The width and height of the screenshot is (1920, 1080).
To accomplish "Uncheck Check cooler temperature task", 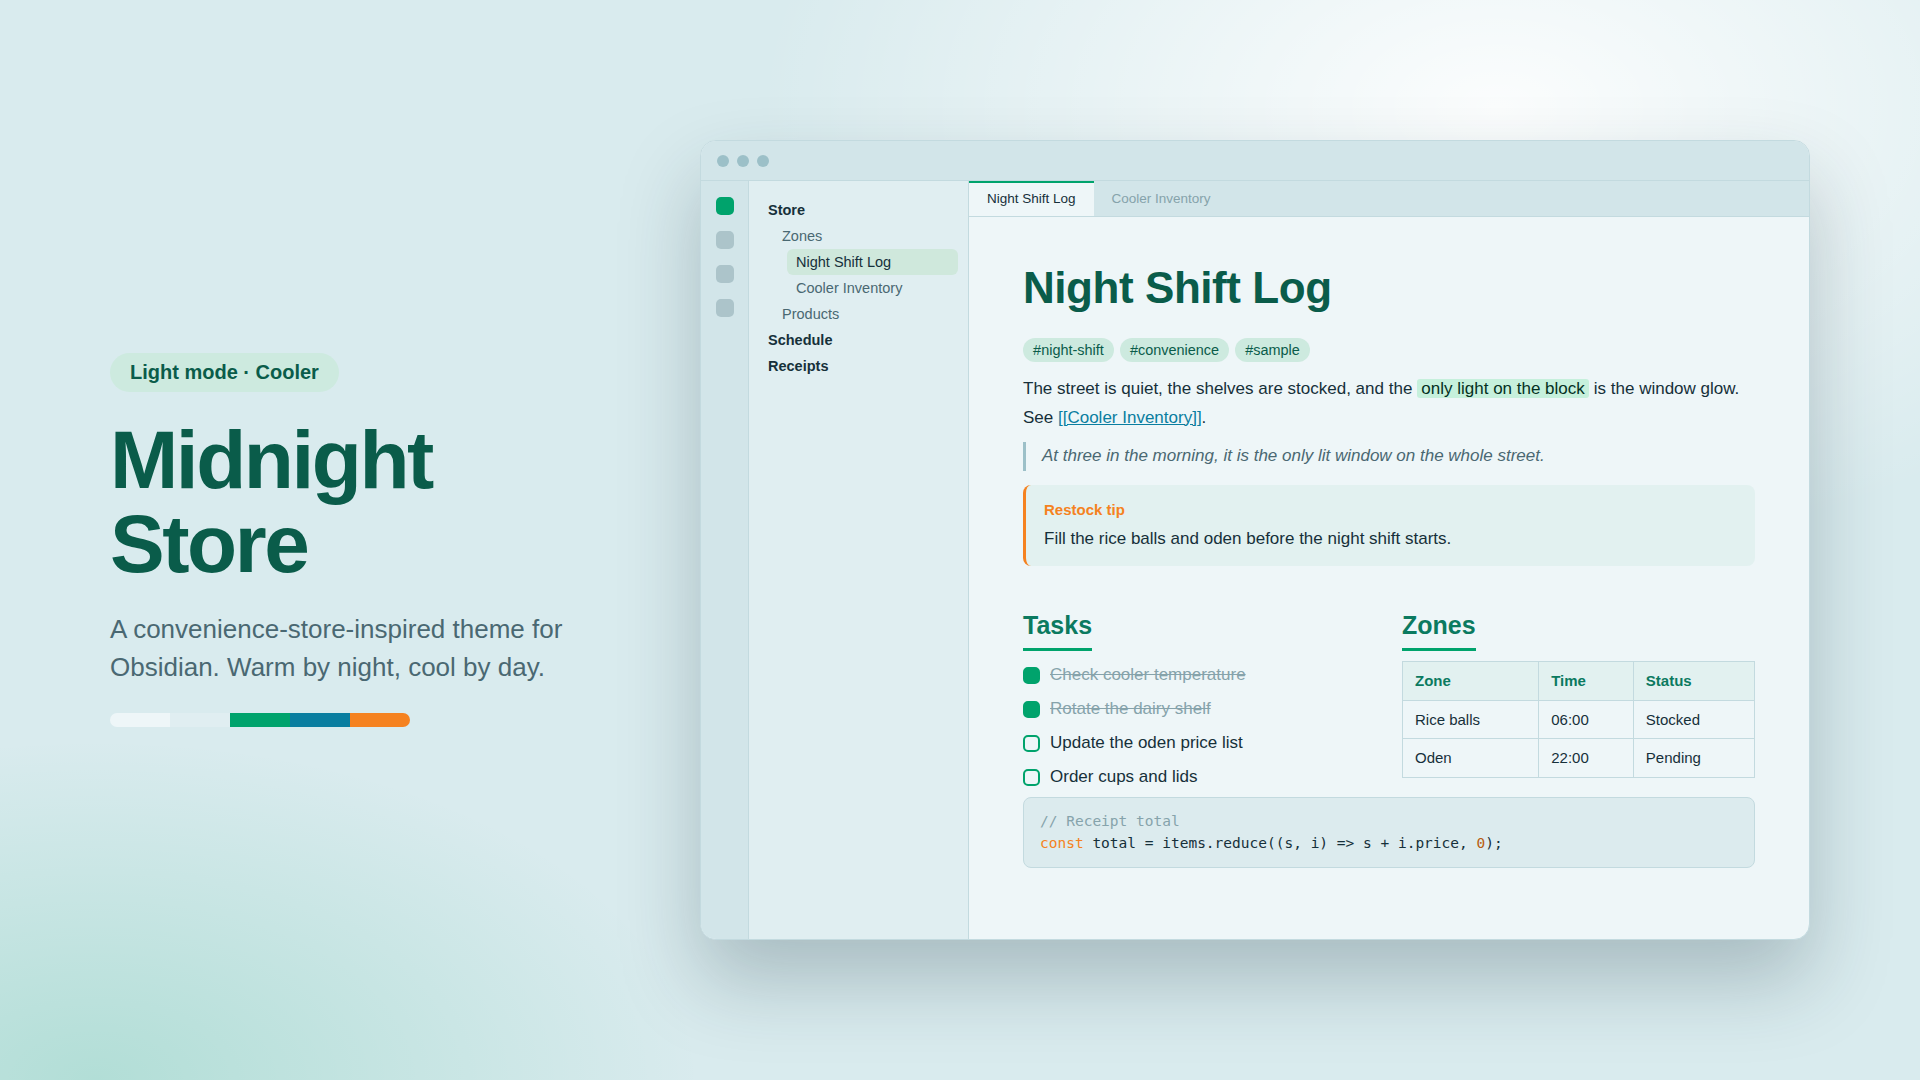I will (1032, 676).
